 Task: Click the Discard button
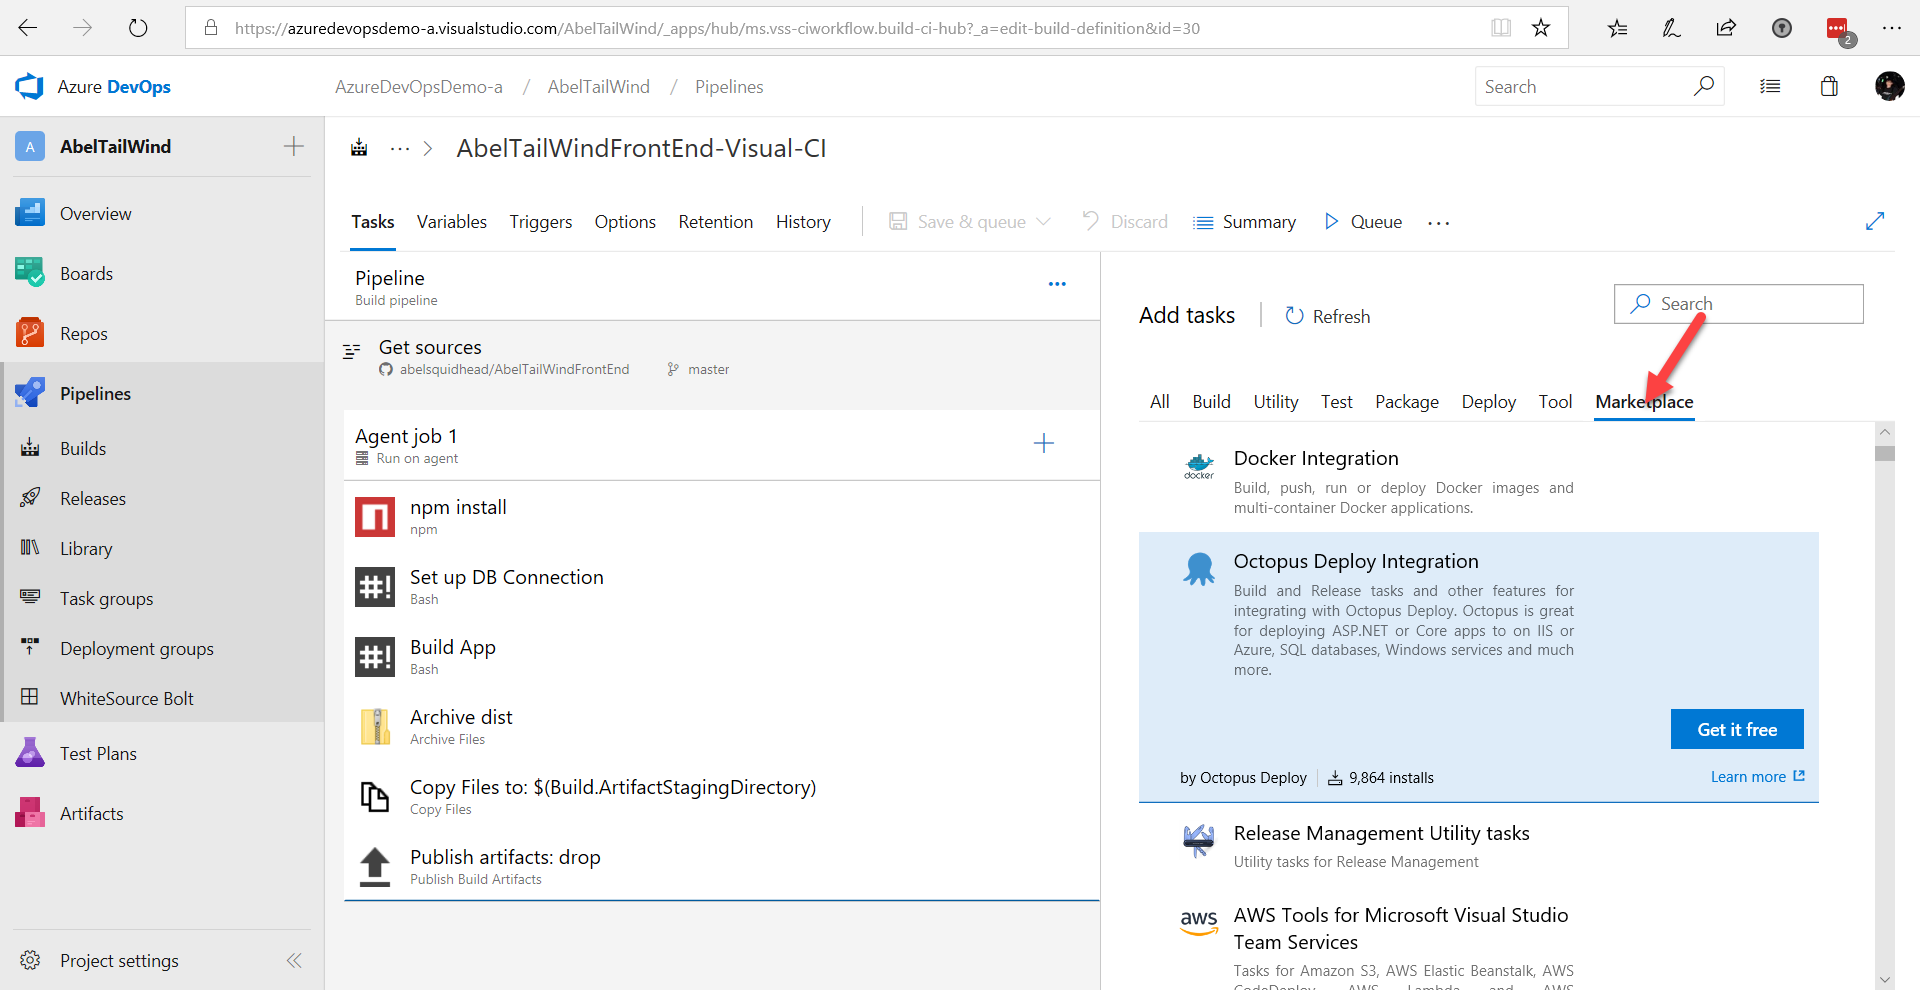click(x=1125, y=222)
